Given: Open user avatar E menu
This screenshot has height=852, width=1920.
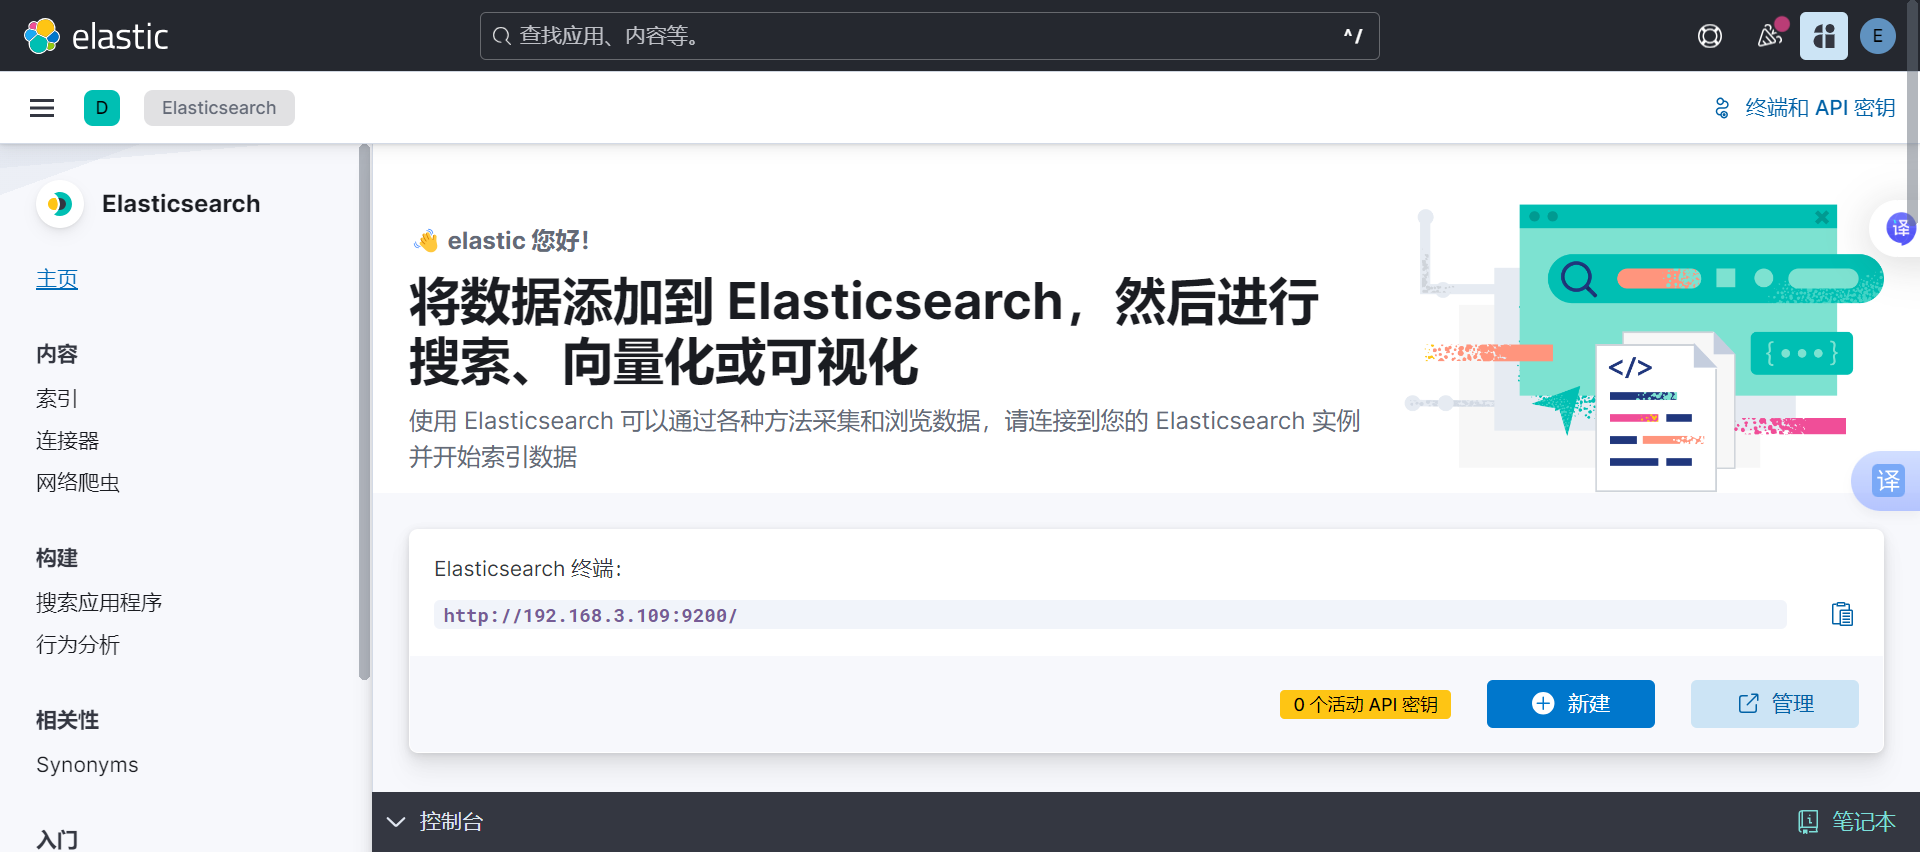Looking at the screenshot, I should click(x=1877, y=36).
